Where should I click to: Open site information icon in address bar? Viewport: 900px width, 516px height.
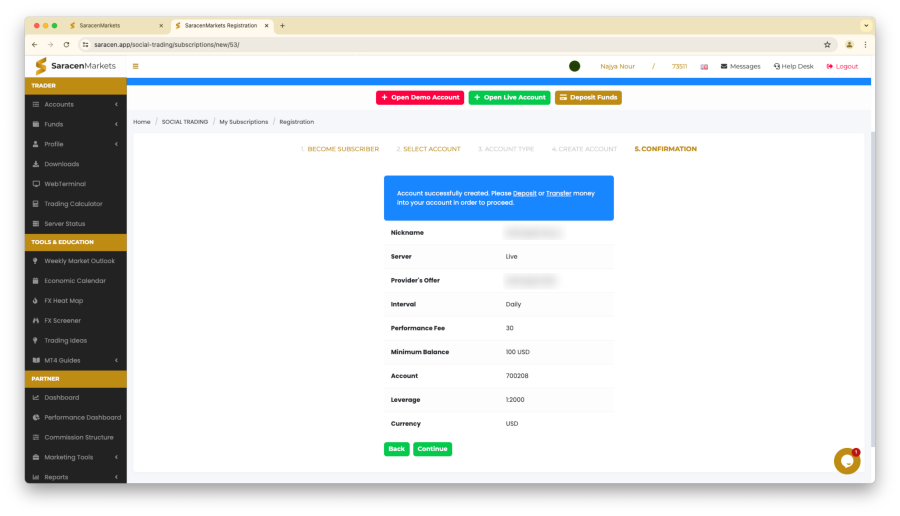[86, 45]
